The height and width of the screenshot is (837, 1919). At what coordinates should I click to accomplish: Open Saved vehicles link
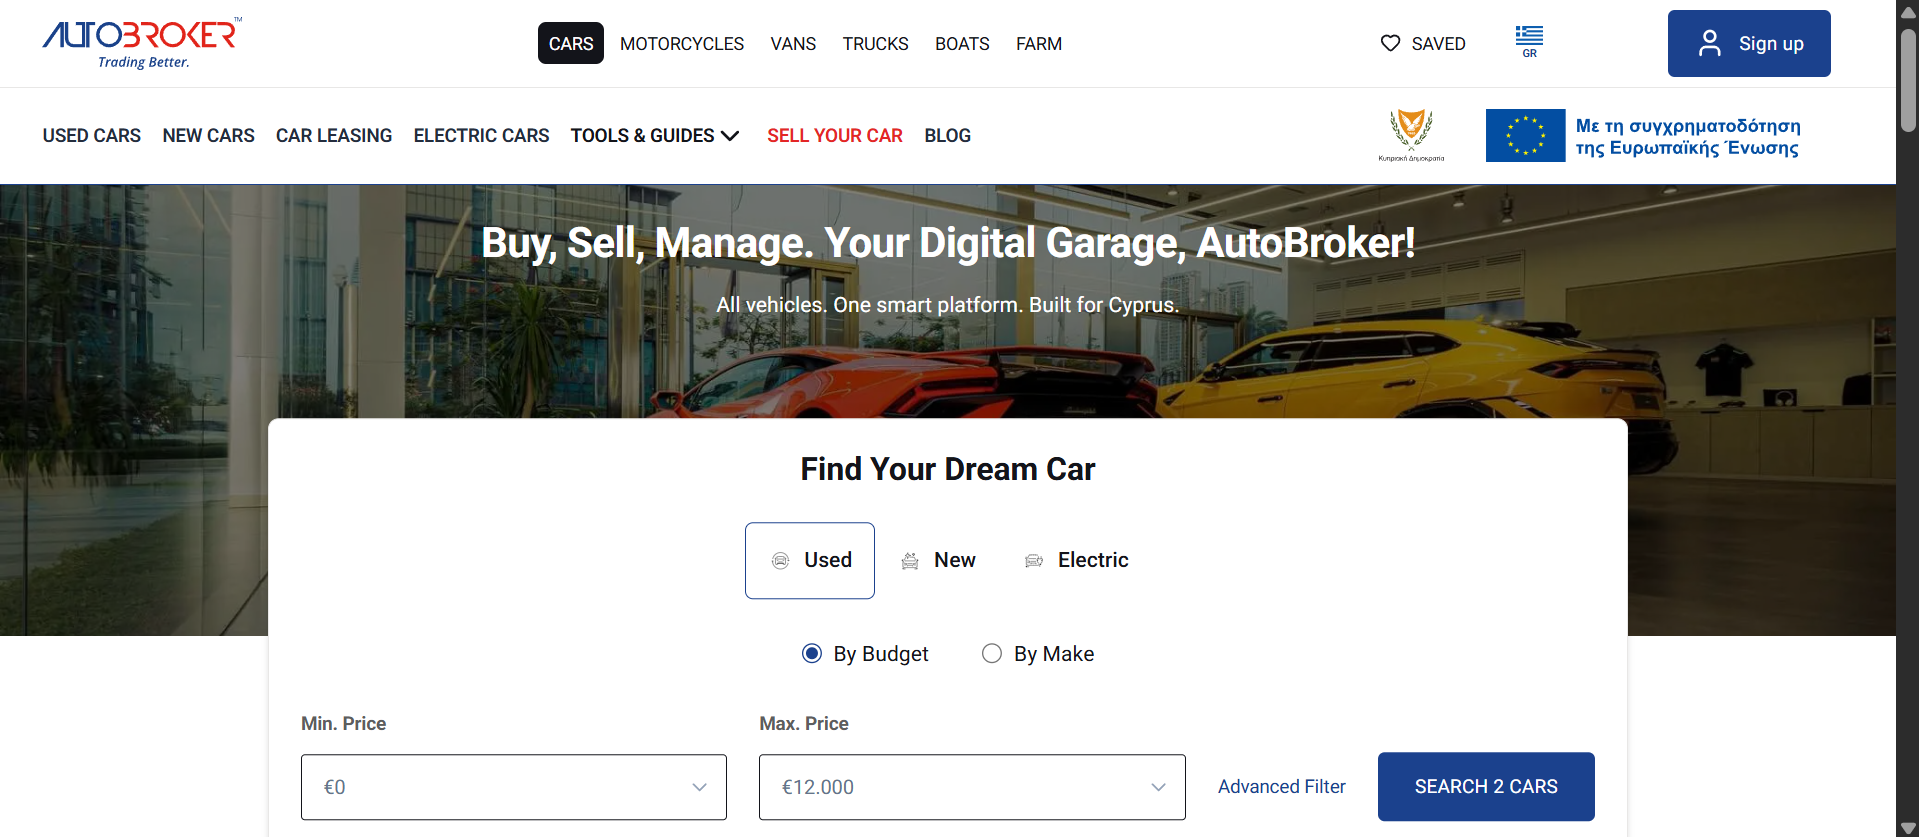coord(1423,43)
